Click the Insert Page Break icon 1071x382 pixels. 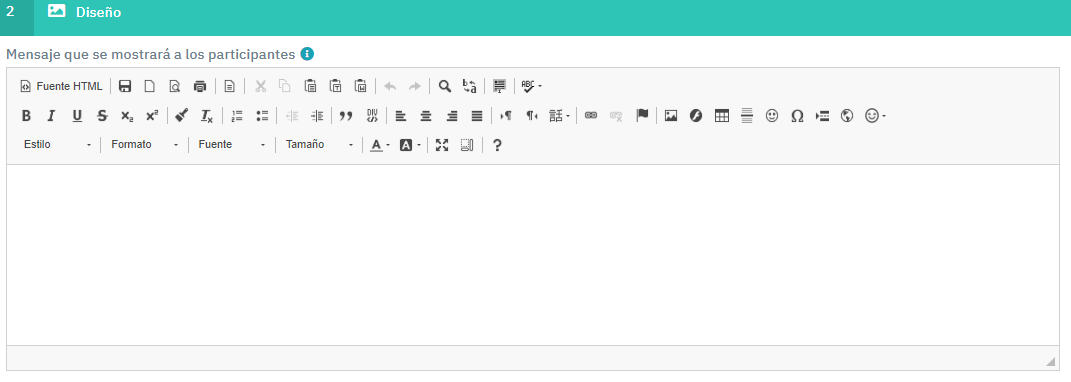pos(822,115)
